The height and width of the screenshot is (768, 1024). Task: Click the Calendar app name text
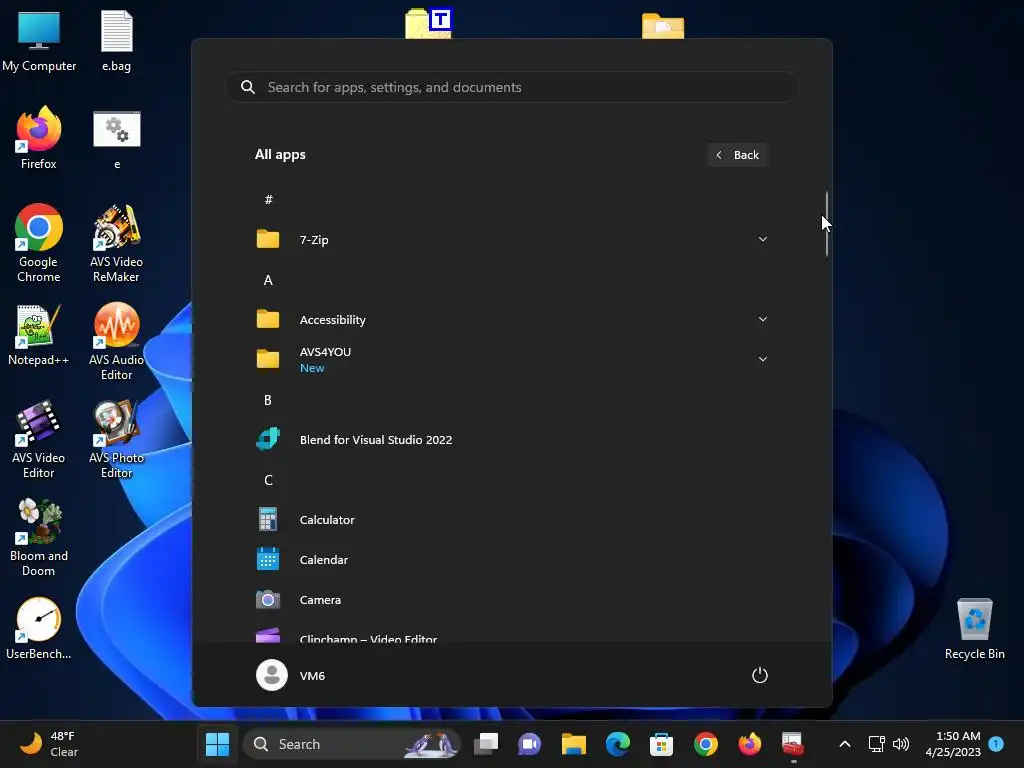(x=323, y=560)
